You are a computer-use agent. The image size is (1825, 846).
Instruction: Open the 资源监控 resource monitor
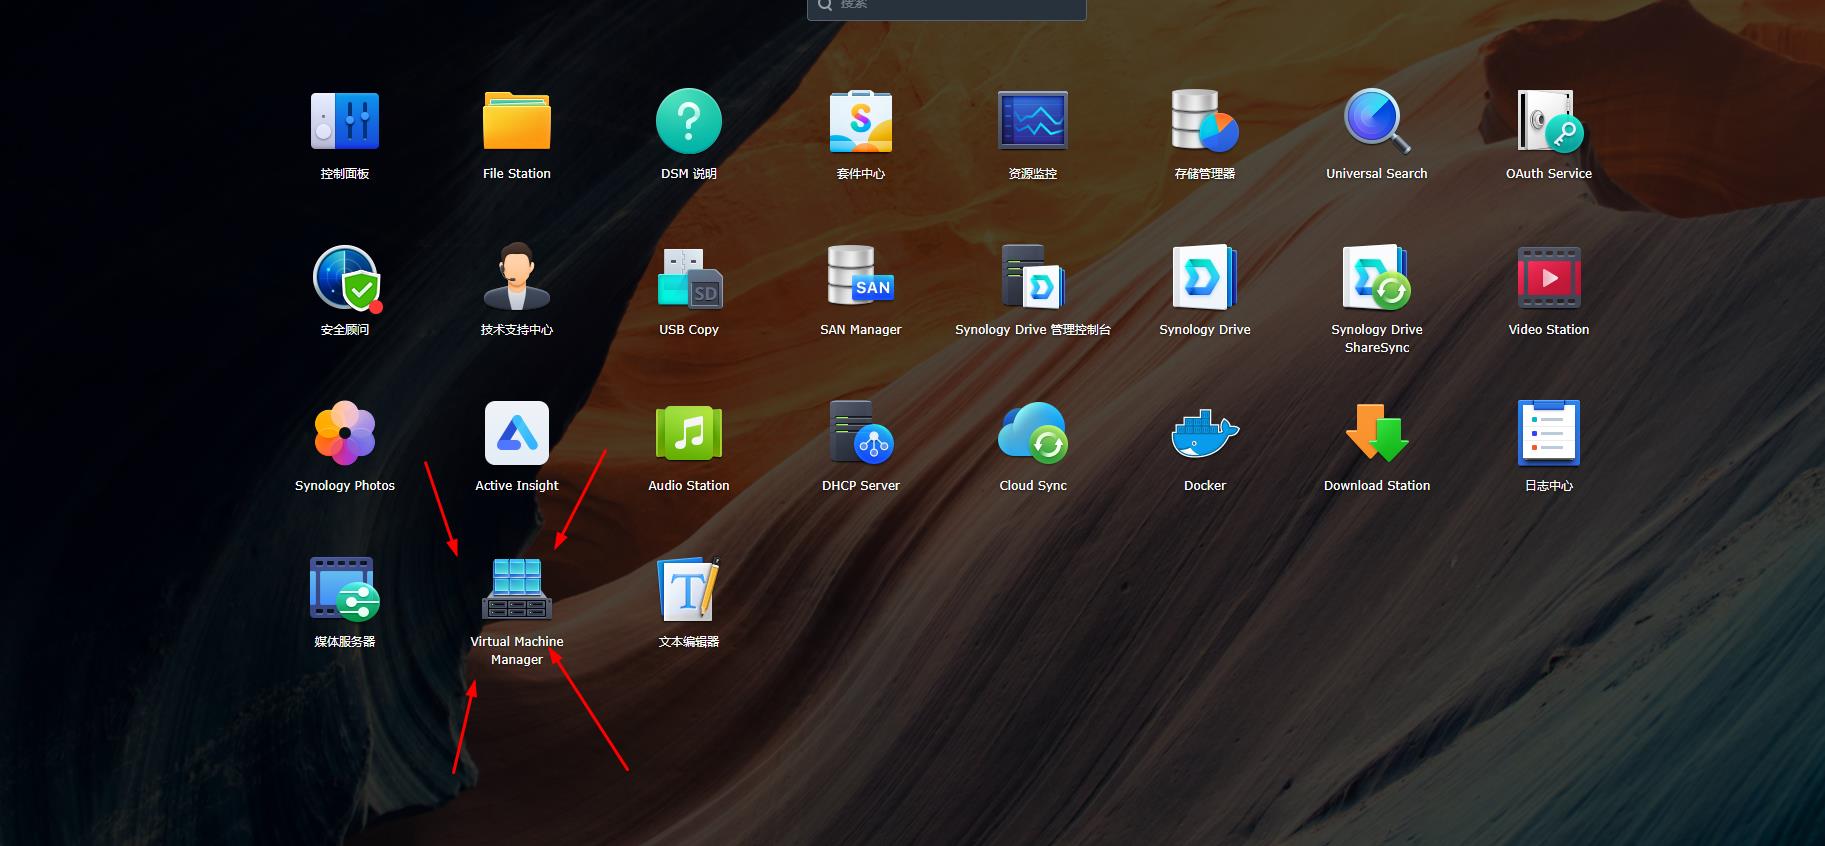point(1032,122)
